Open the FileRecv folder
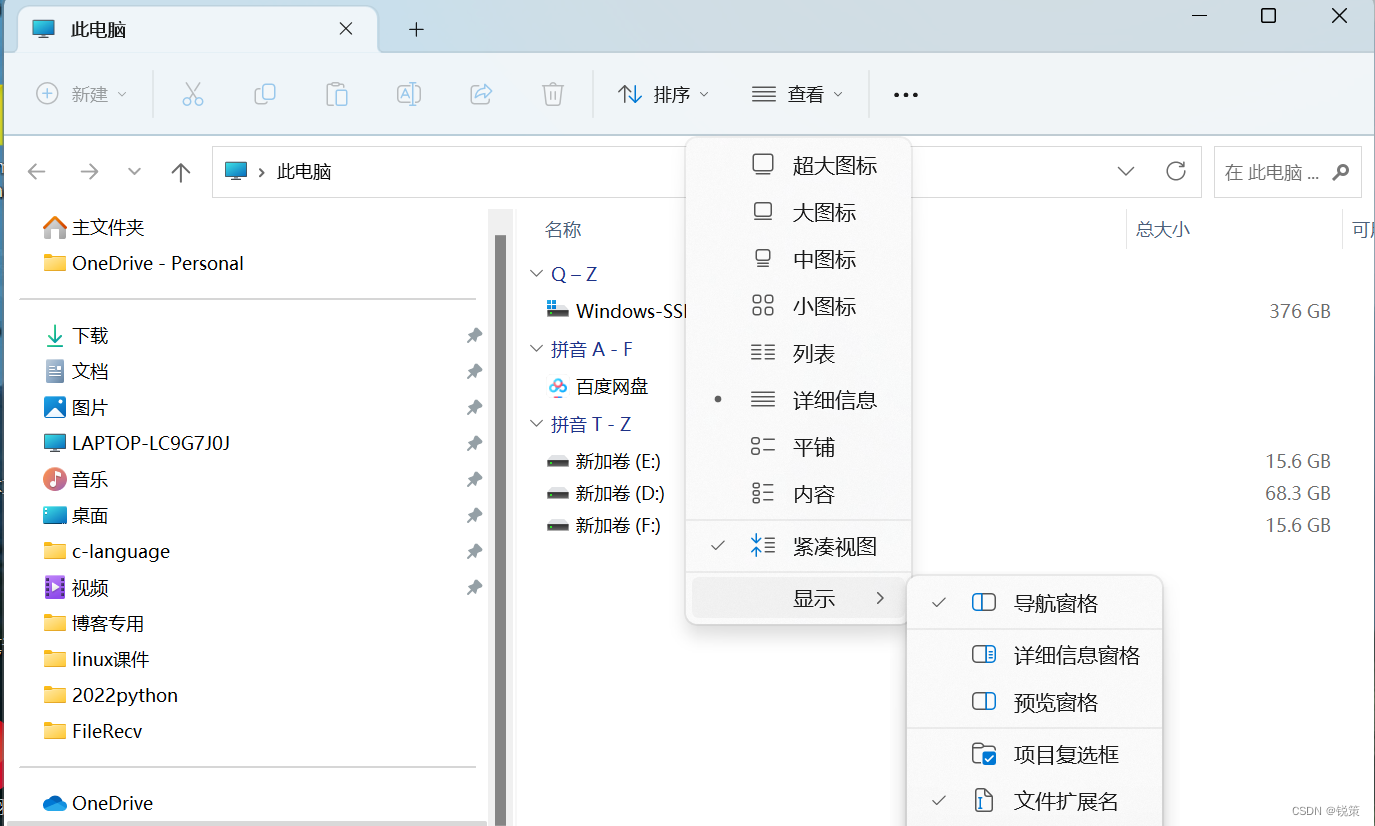The height and width of the screenshot is (826, 1375). 93,731
